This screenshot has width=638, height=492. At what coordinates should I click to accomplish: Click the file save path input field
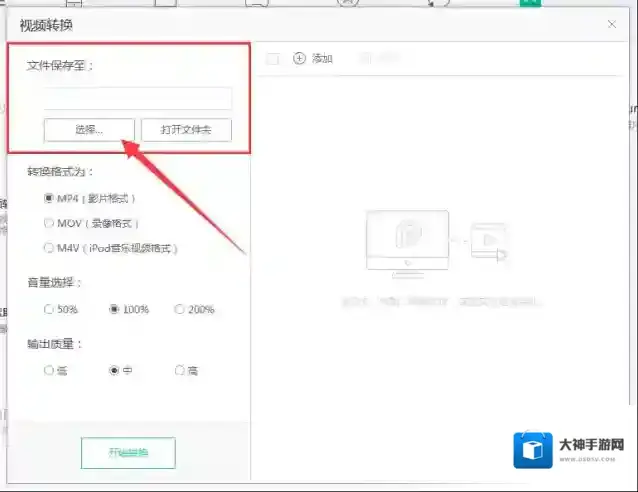click(x=138, y=98)
